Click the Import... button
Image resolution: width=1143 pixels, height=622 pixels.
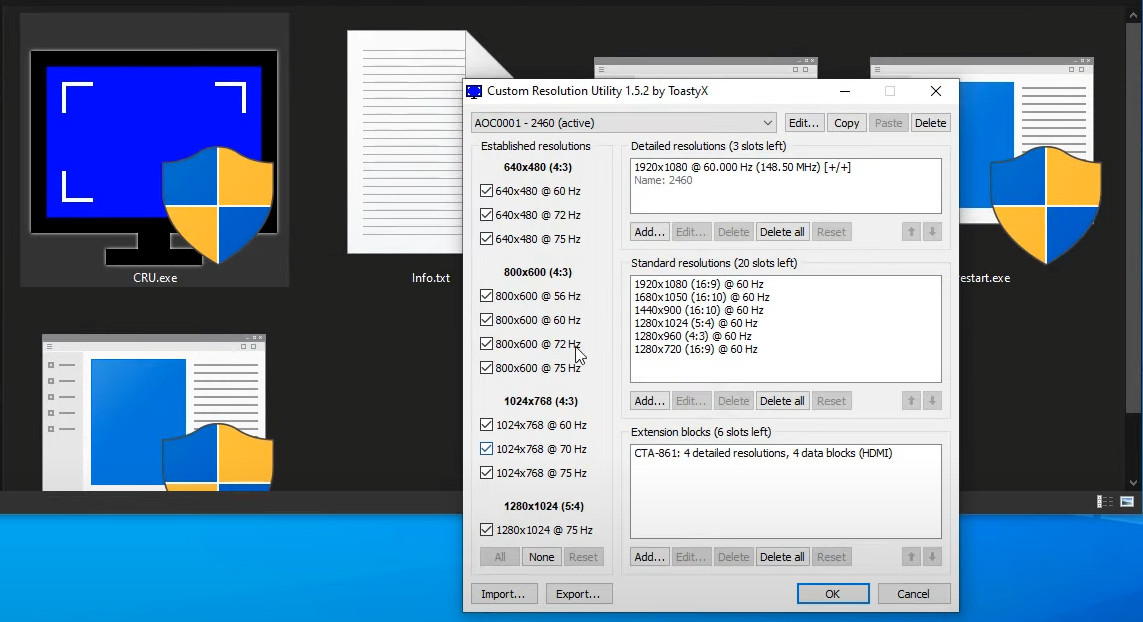[504, 594]
